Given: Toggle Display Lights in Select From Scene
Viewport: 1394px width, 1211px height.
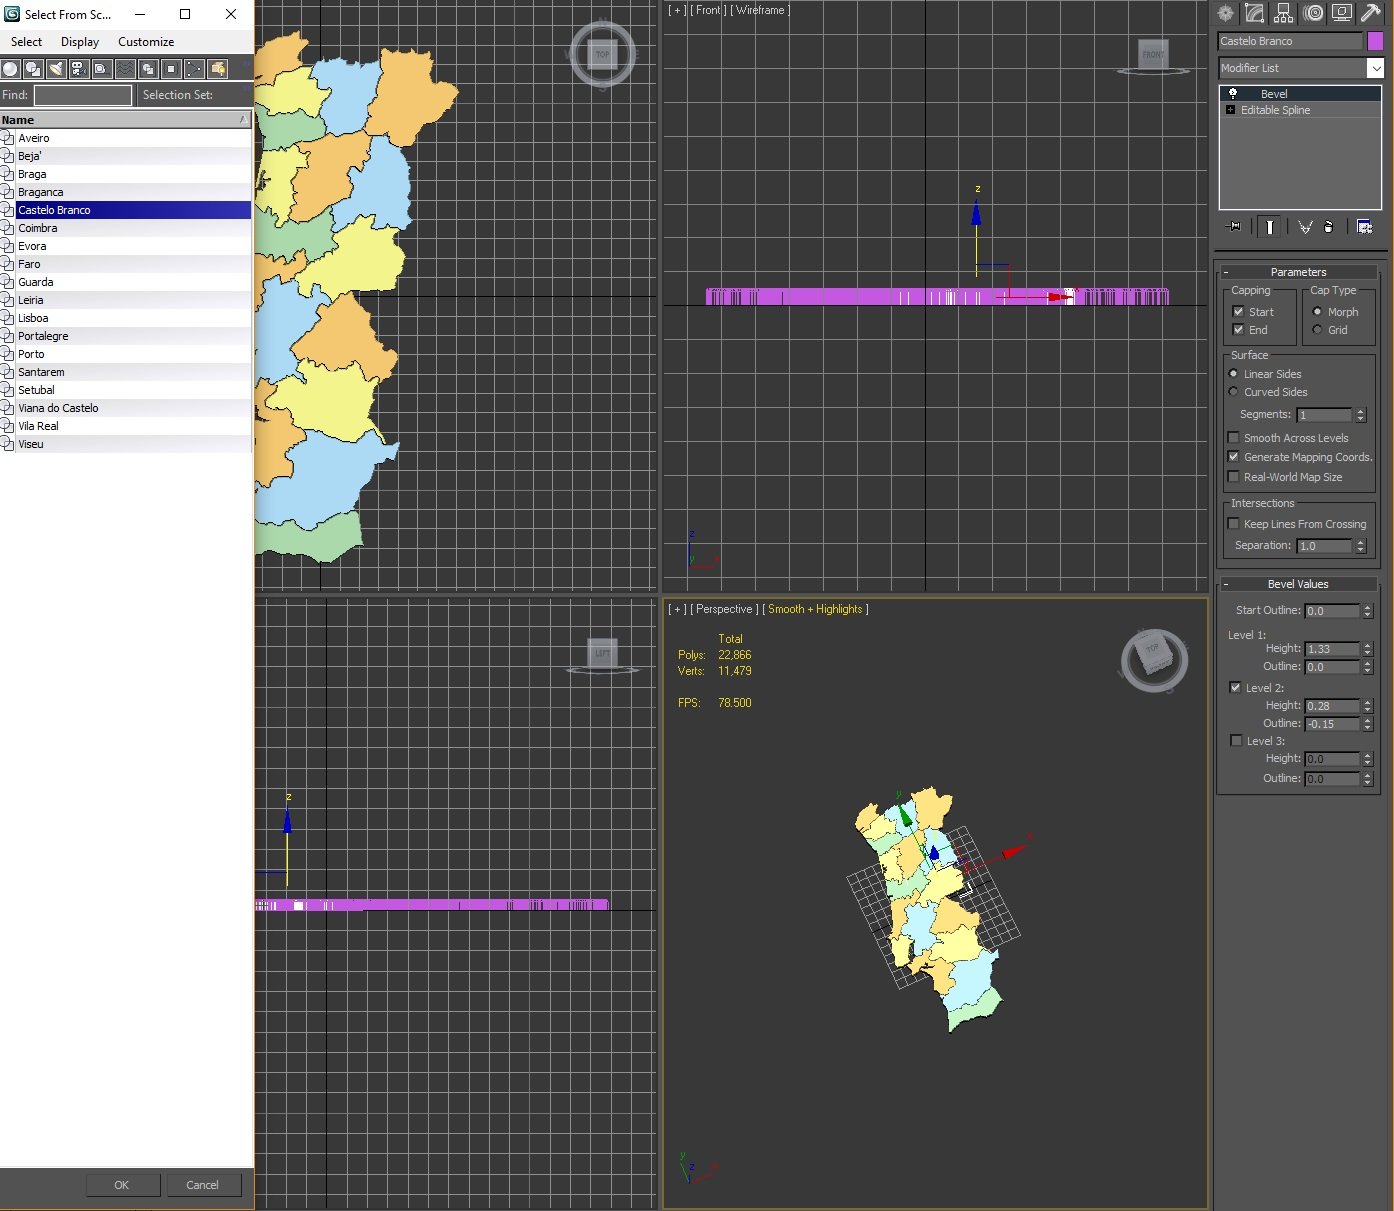Looking at the screenshot, I should [55, 69].
